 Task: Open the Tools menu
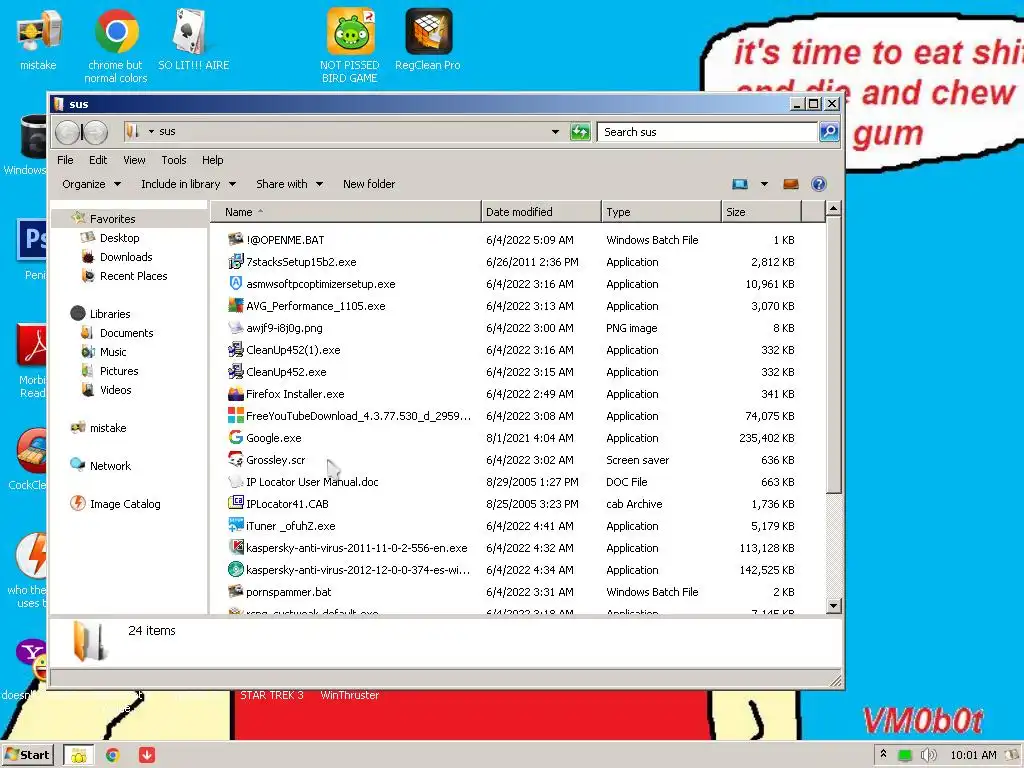(174, 160)
